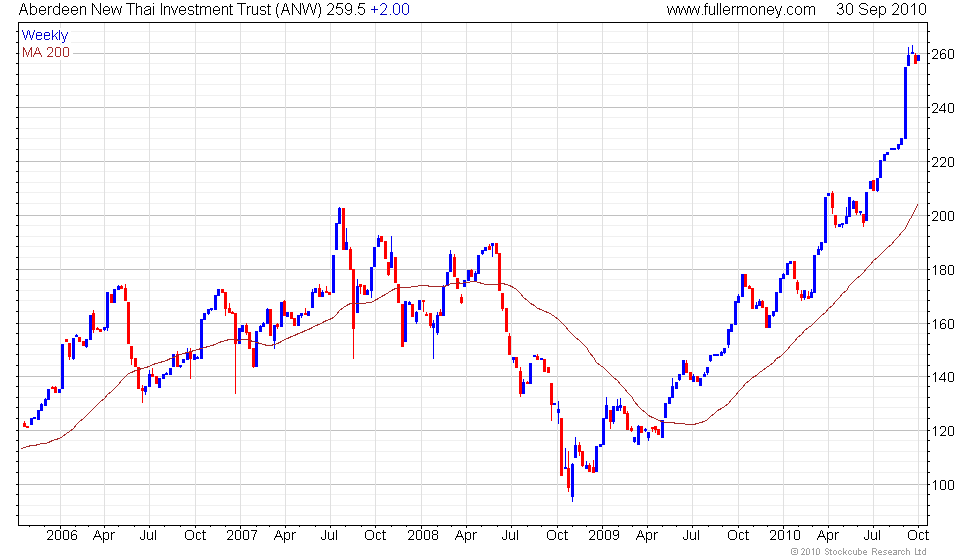980x560 pixels.
Task: Click the 260 price axis label
Action: [x=943, y=54]
